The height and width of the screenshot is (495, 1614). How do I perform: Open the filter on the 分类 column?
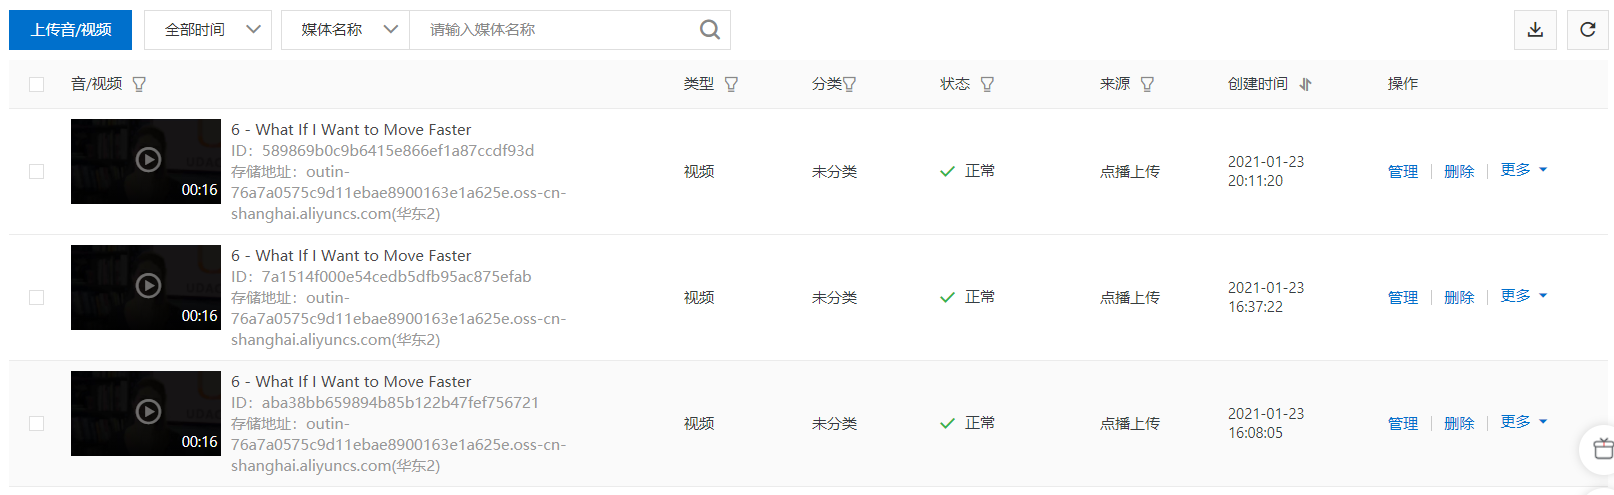849,84
